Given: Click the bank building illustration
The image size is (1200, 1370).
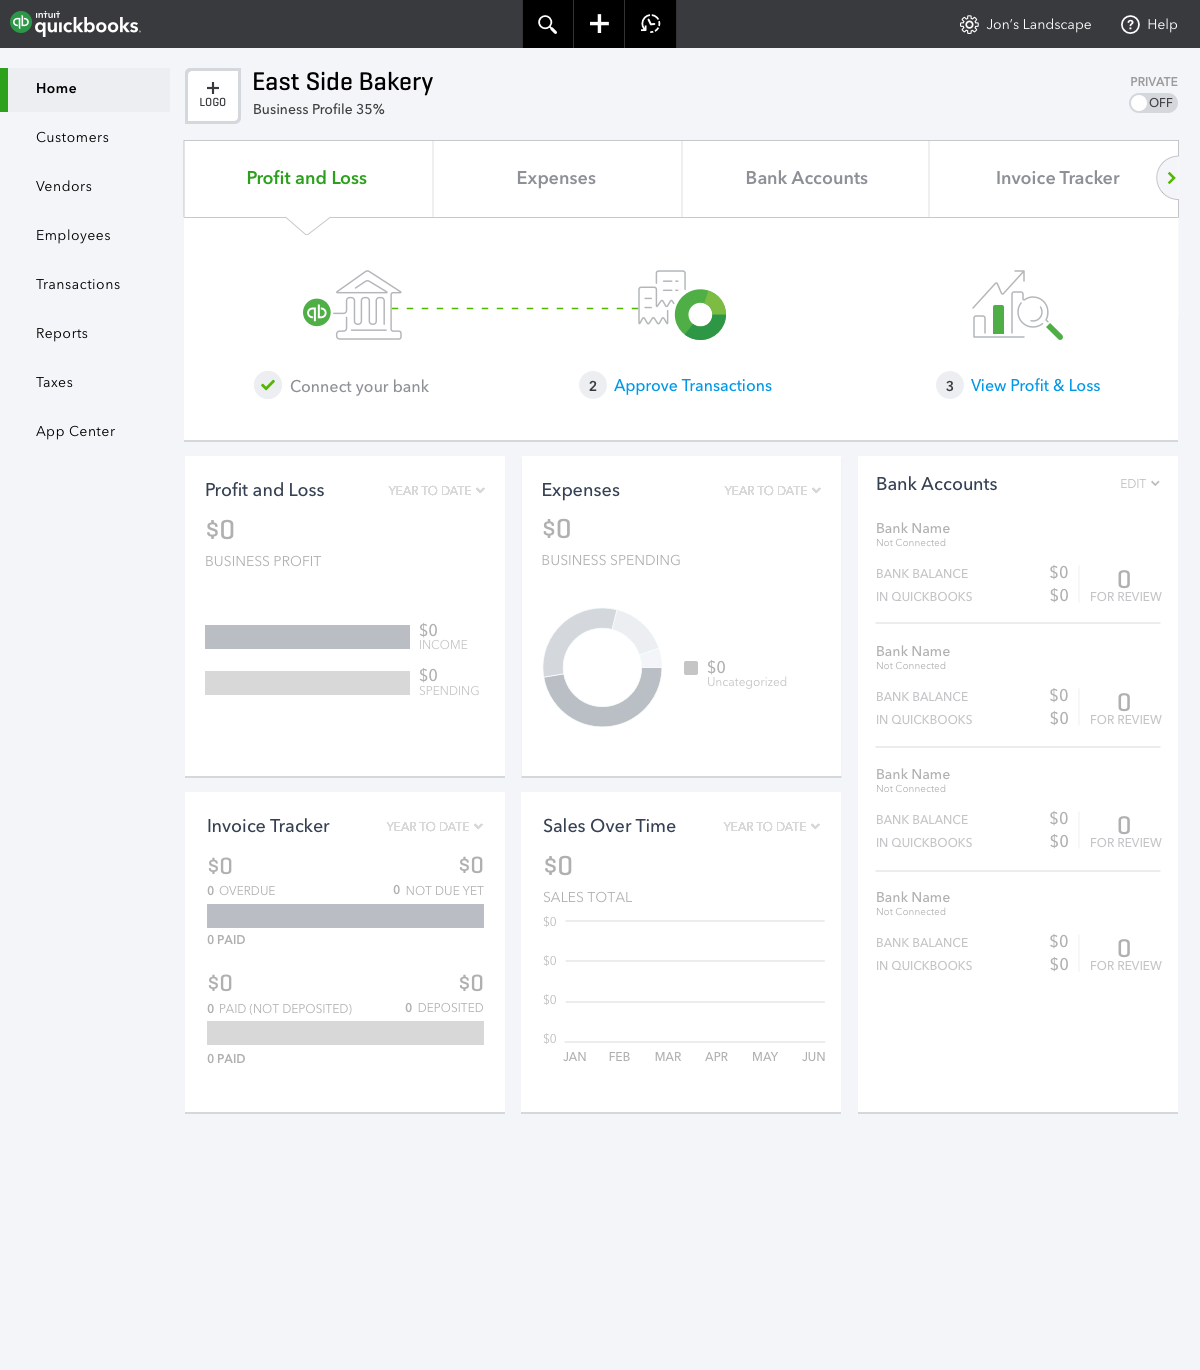Looking at the screenshot, I should tap(368, 305).
